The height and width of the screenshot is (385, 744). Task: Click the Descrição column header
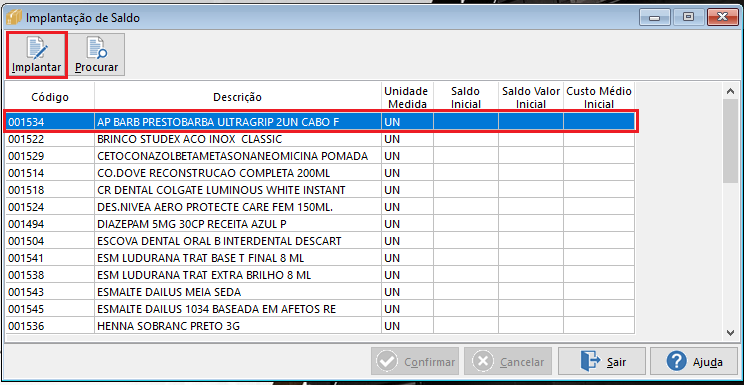pos(237,97)
